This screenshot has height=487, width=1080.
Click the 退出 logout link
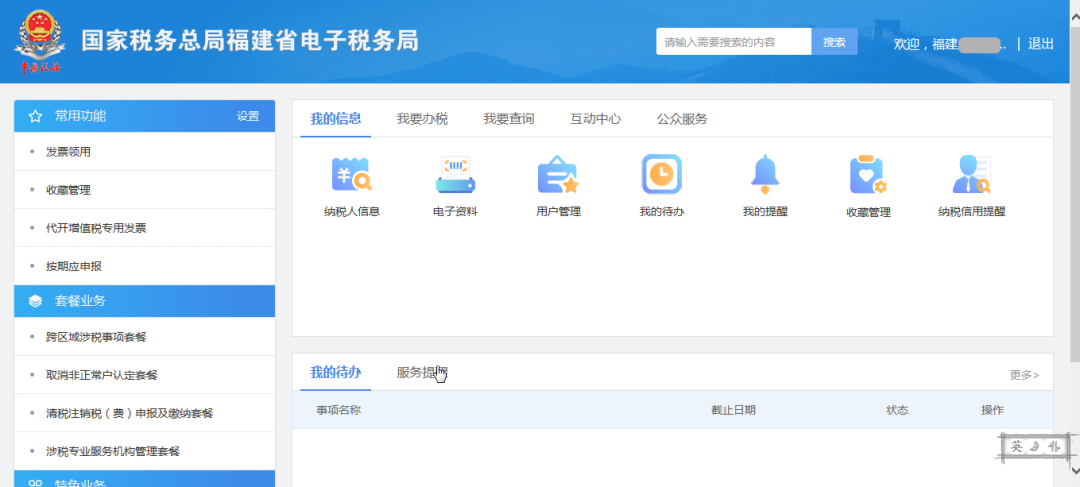click(1041, 43)
